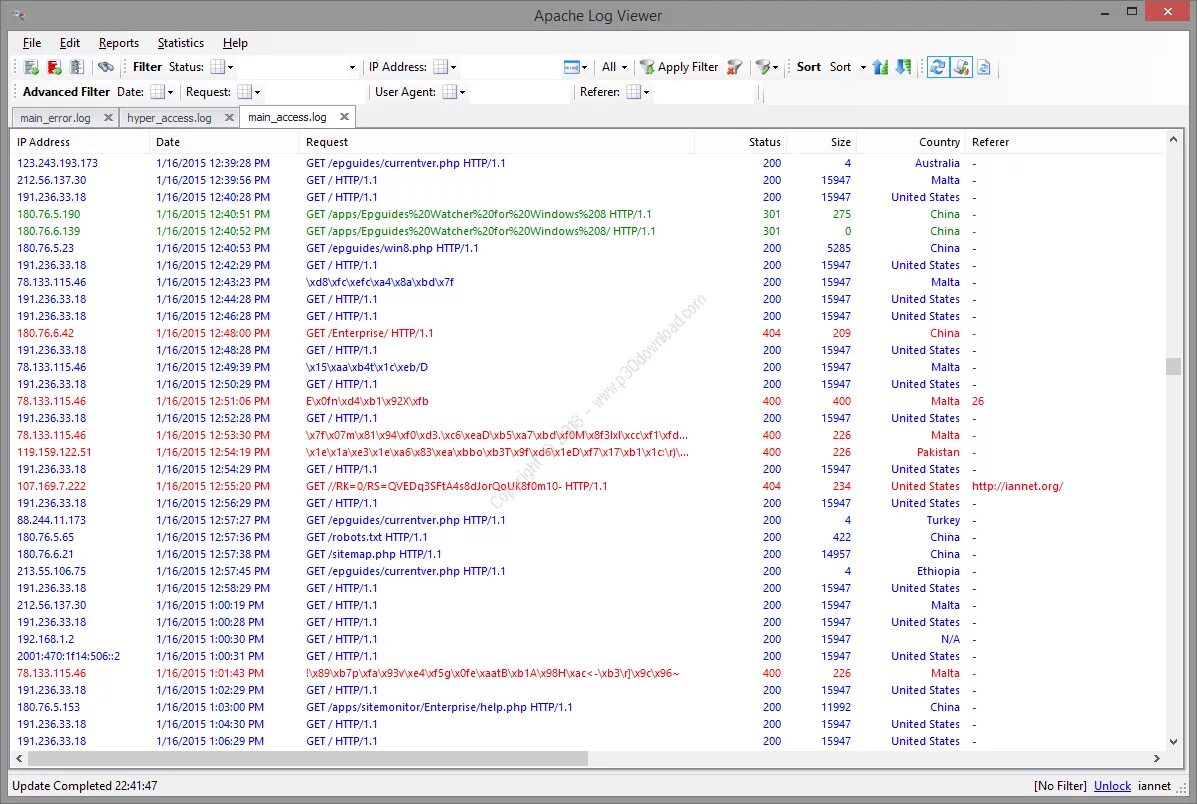Click the scroll up arrow of vertical scrollbar

pyautogui.click(x=1173, y=139)
